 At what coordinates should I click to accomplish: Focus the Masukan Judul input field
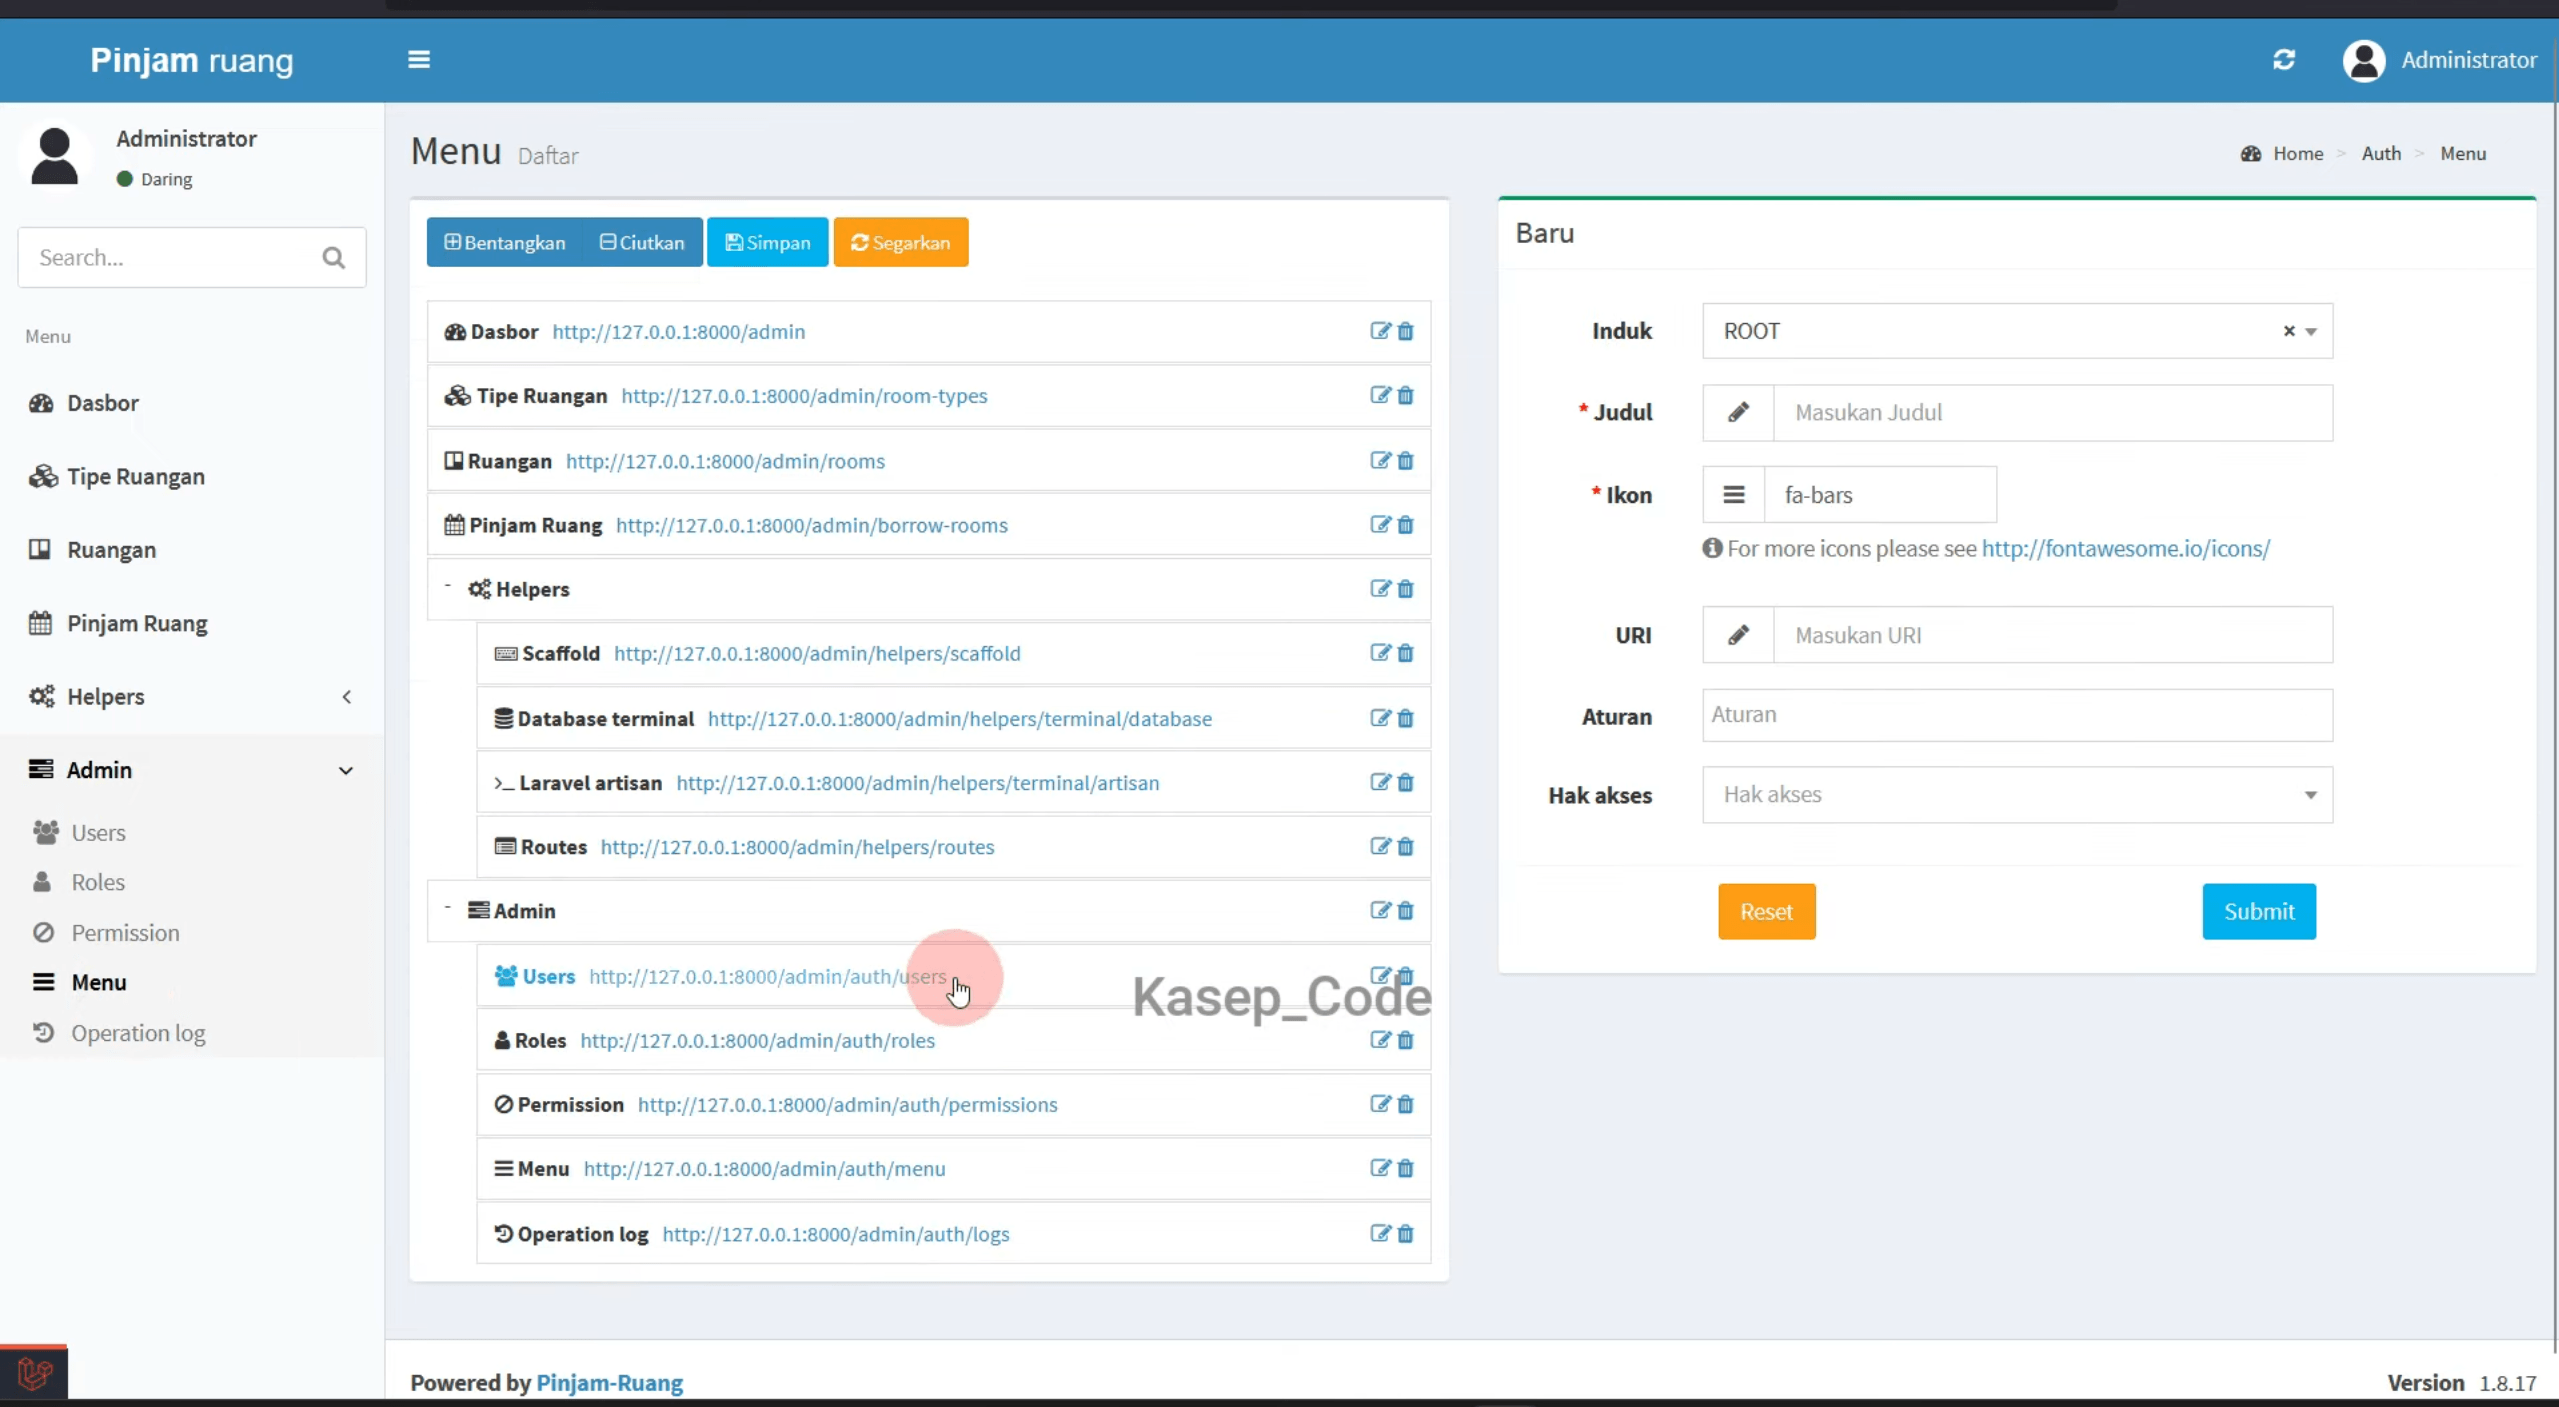[x=2053, y=413]
